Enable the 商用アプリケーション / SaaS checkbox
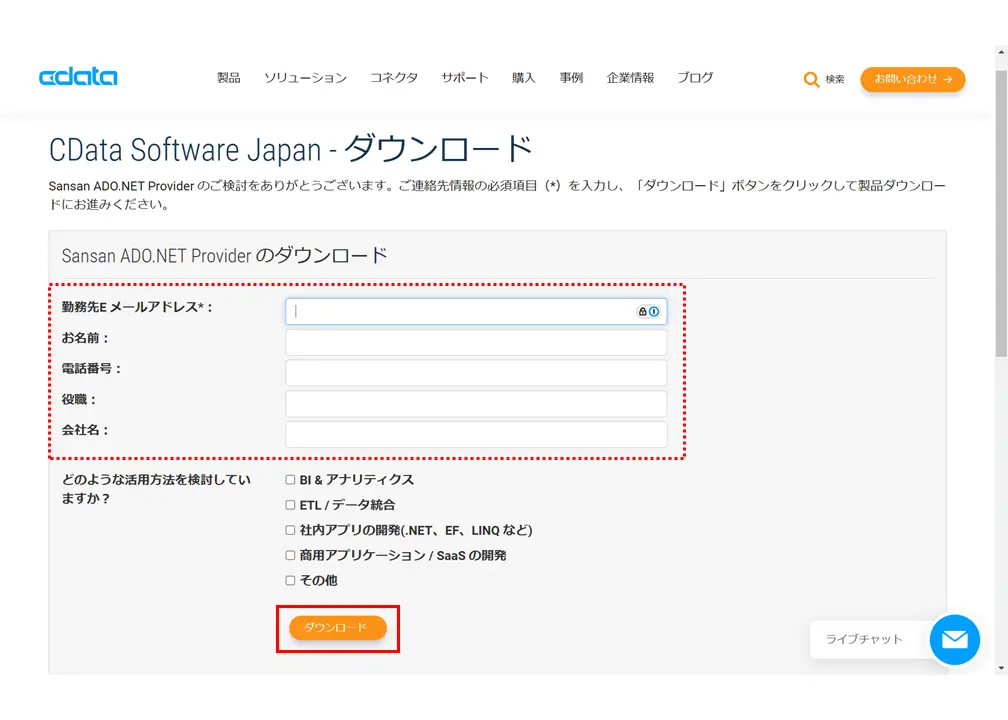This screenshot has width=1008, height=720. pos(291,555)
